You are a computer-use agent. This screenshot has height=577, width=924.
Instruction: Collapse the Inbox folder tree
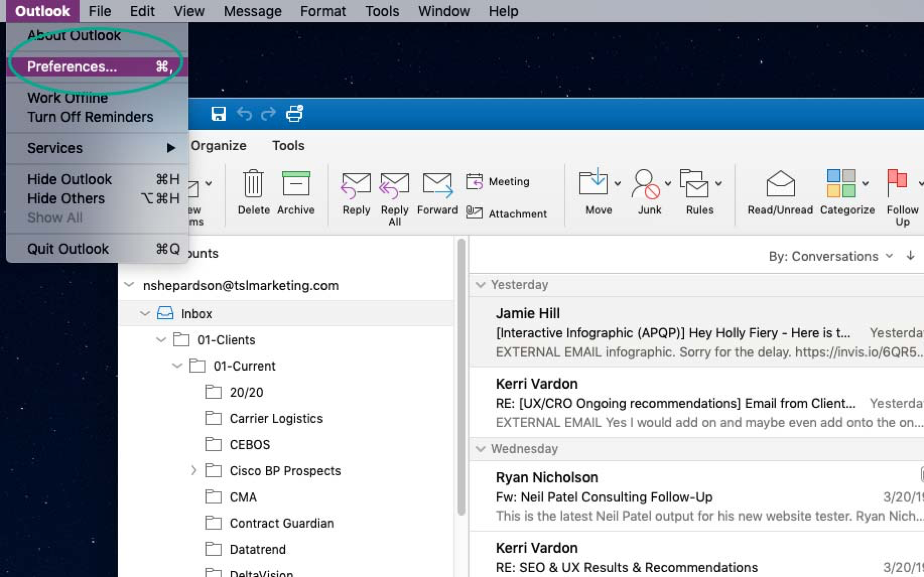(145, 314)
